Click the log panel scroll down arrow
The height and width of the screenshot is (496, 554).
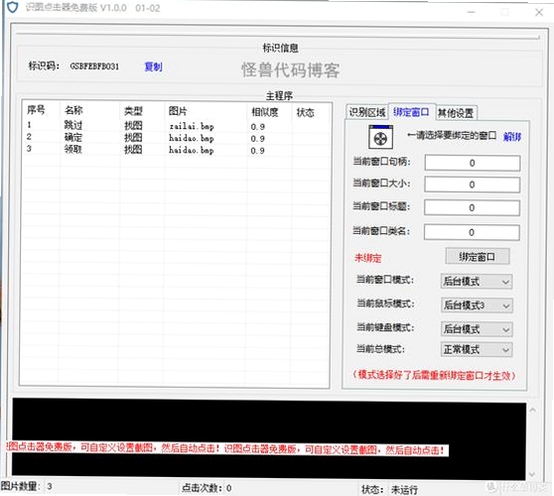[x=533, y=474]
